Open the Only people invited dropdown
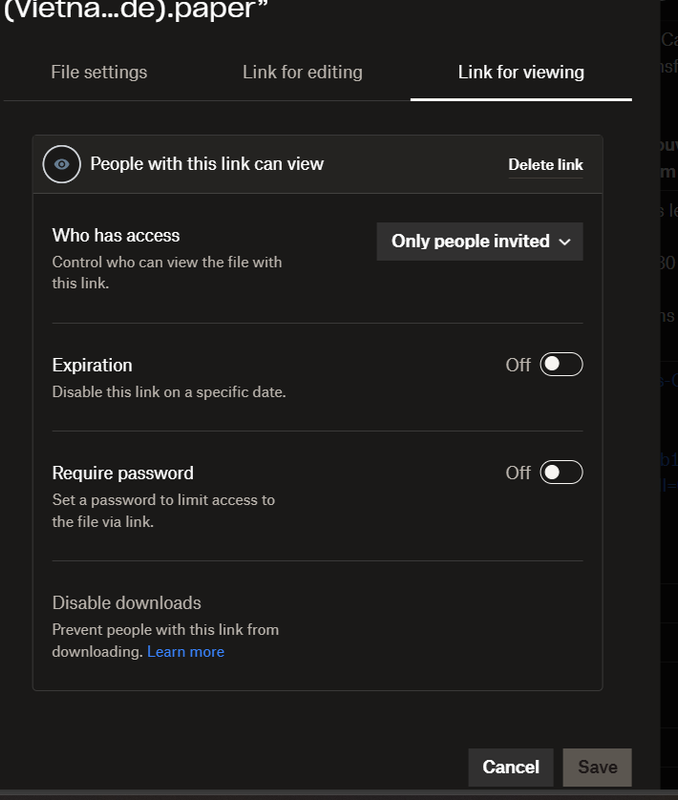 click(x=479, y=241)
